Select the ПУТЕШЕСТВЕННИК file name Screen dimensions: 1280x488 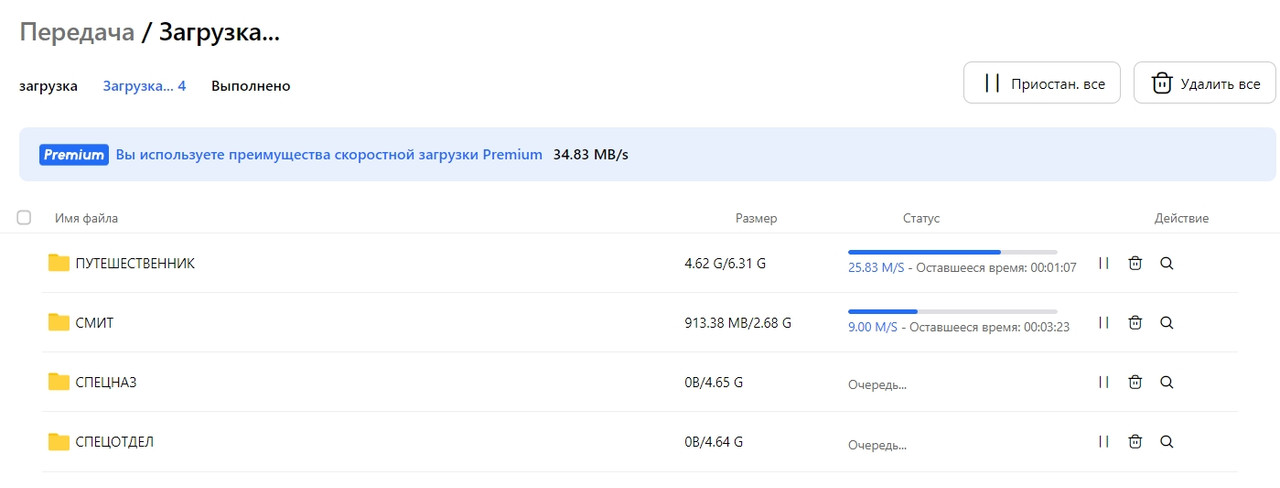[x=135, y=263]
